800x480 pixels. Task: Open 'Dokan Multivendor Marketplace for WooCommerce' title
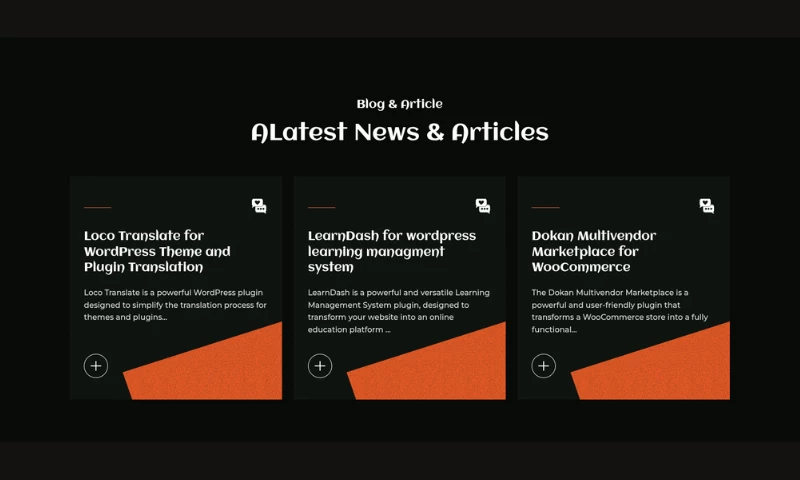tap(594, 251)
